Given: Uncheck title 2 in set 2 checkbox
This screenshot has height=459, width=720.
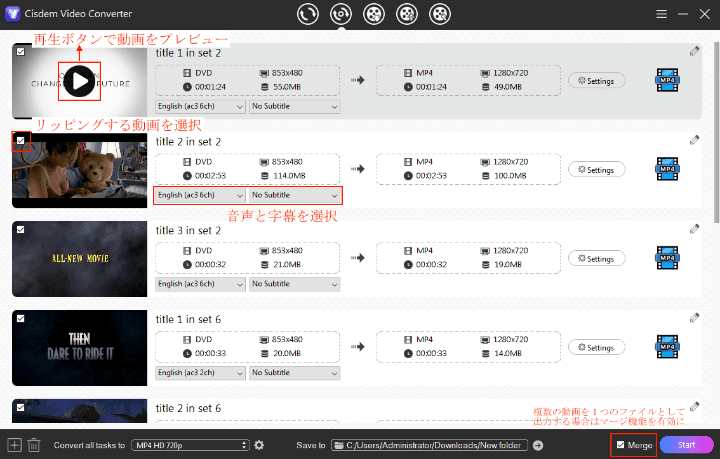Looking at the screenshot, I should coord(21,140).
